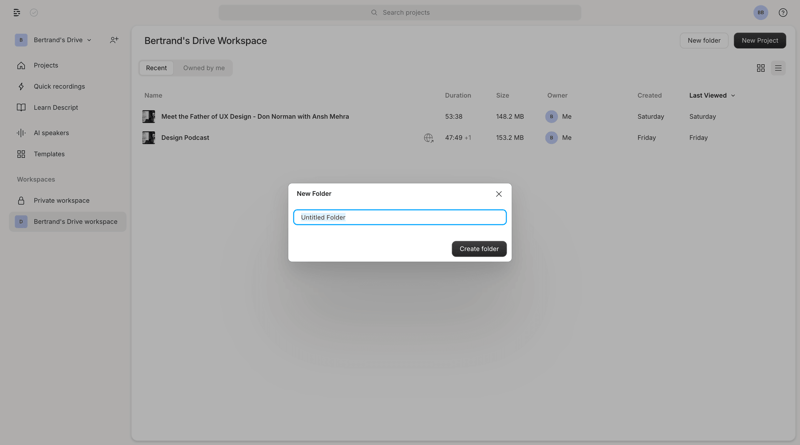Close the New Folder dialog
This screenshot has height=445, width=800.
[x=498, y=194]
